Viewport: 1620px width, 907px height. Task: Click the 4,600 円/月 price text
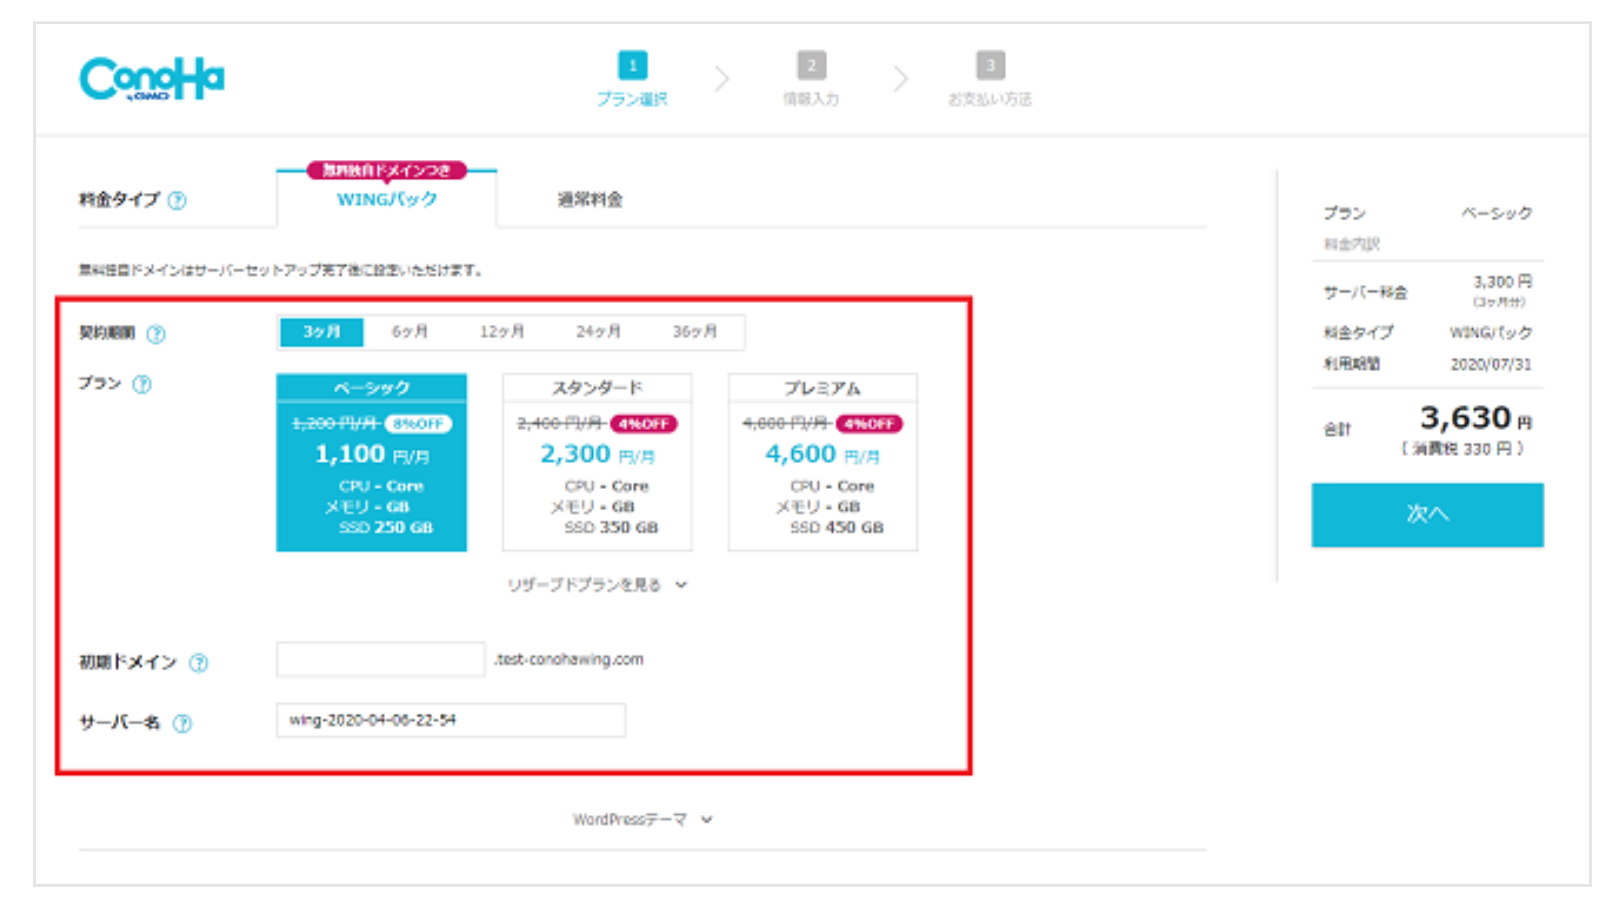point(822,454)
